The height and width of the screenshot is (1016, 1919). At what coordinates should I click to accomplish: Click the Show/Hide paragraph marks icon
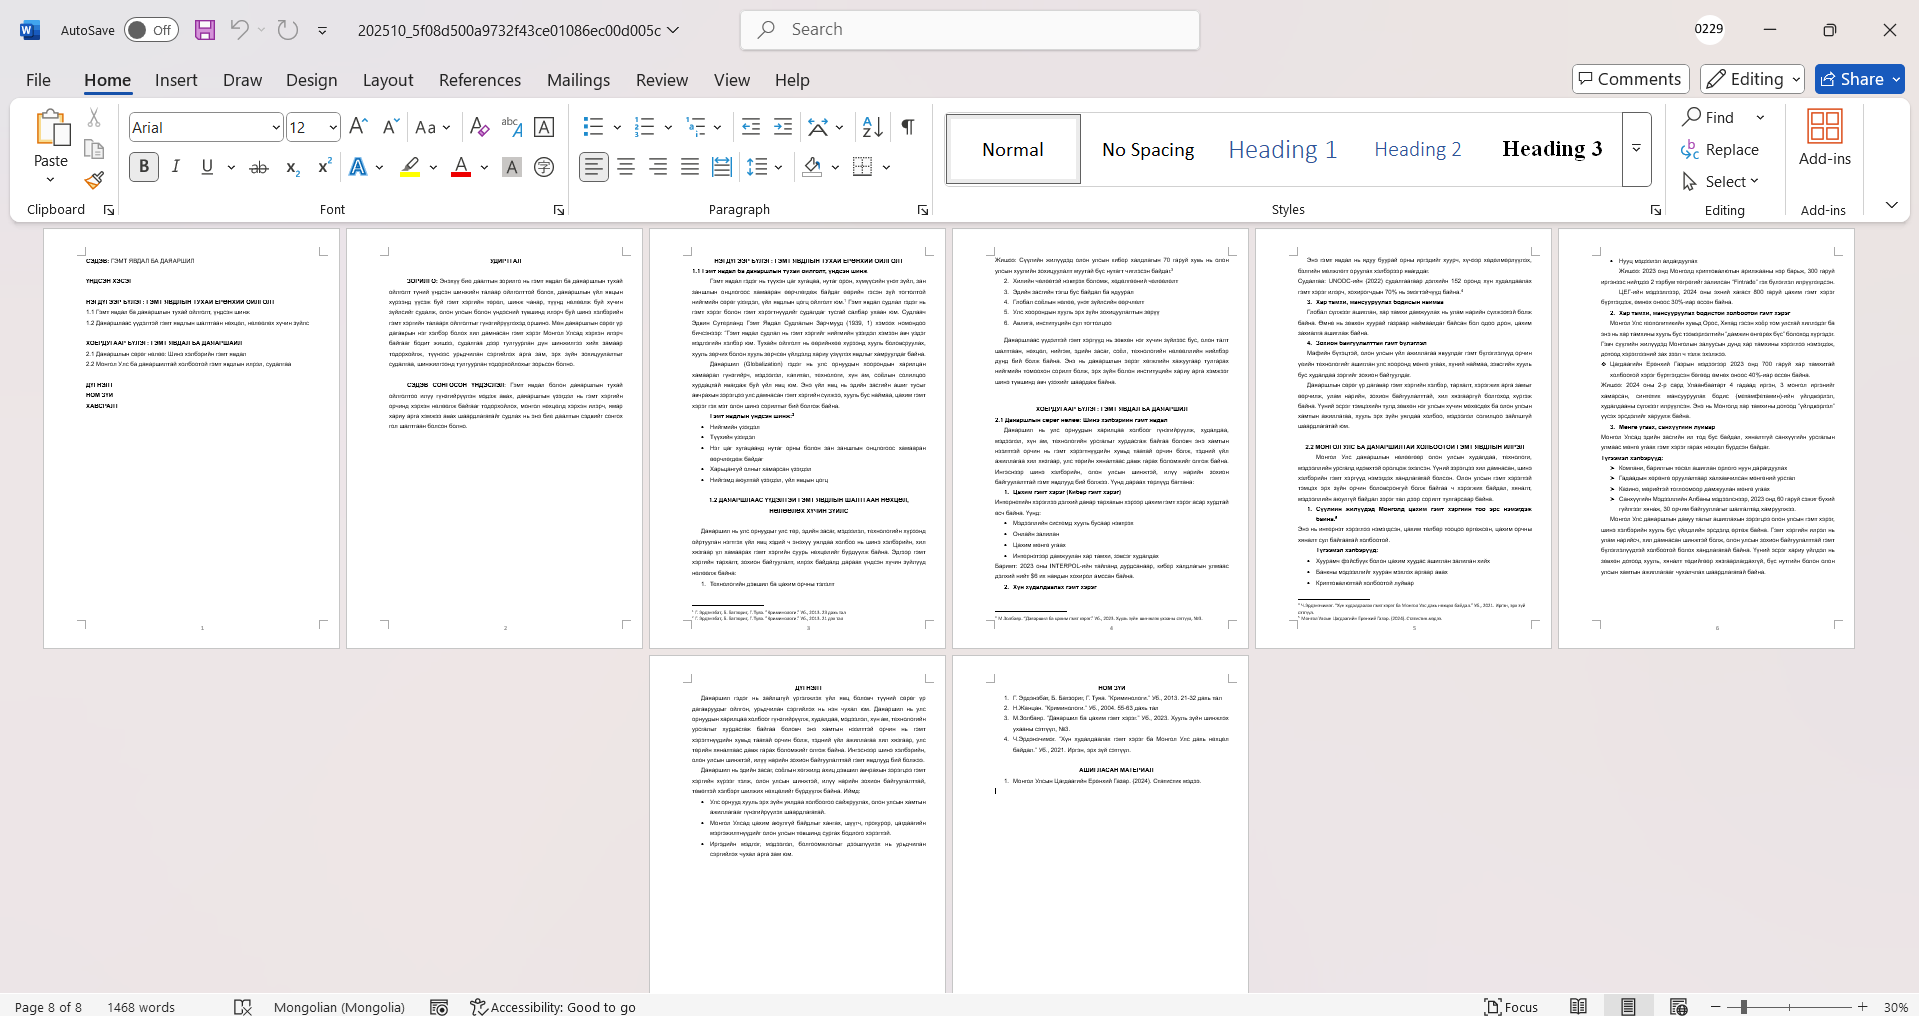coord(908,127)
